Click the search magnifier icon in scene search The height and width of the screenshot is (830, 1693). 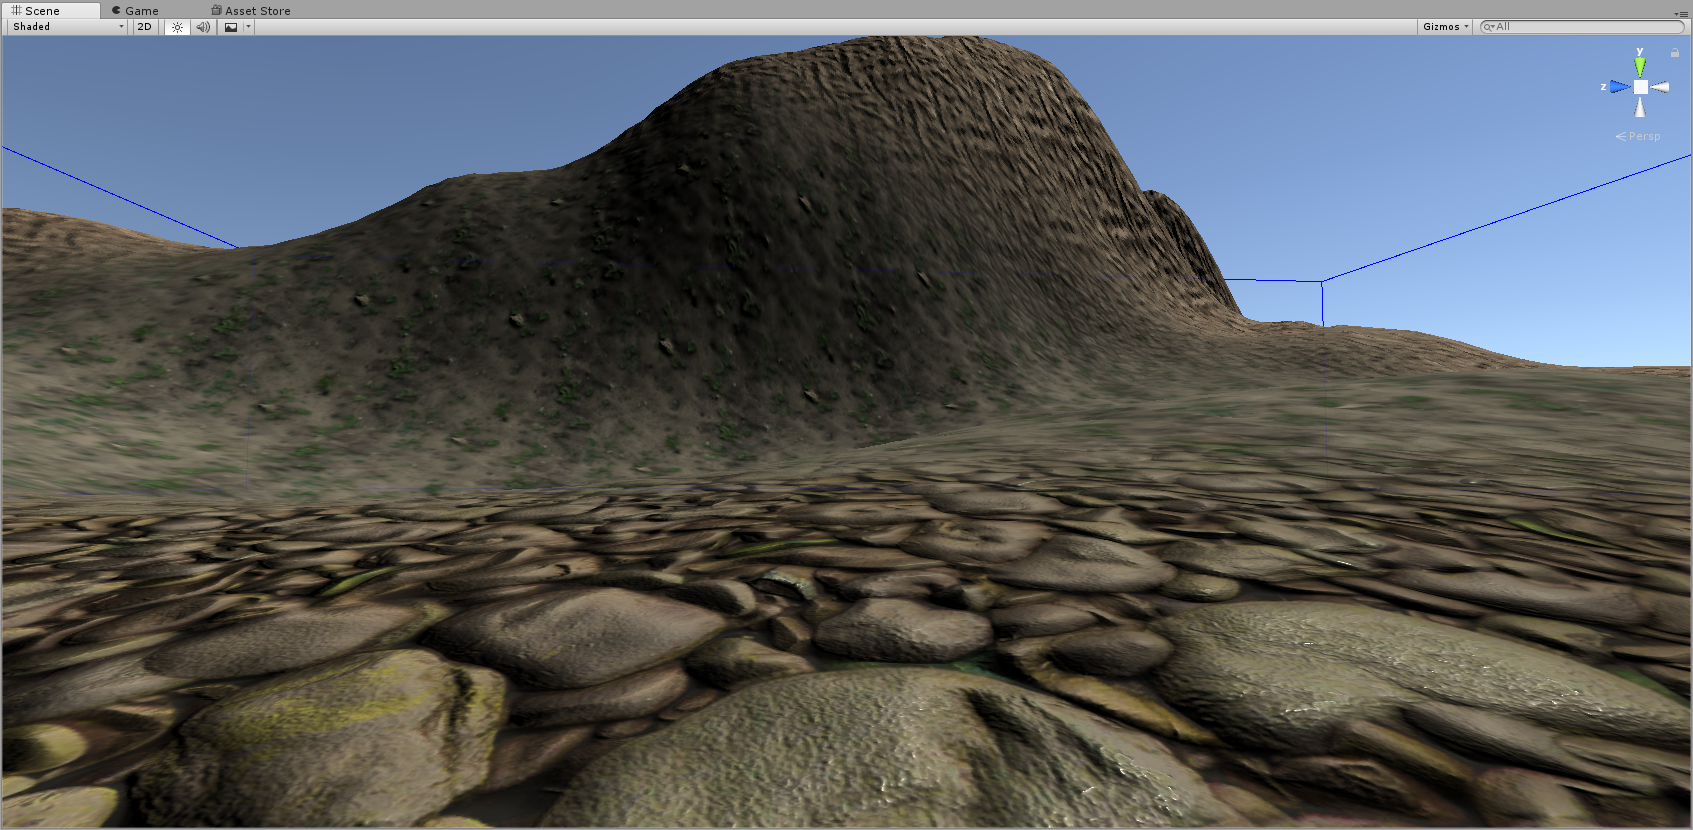[x=1489, y=27]
